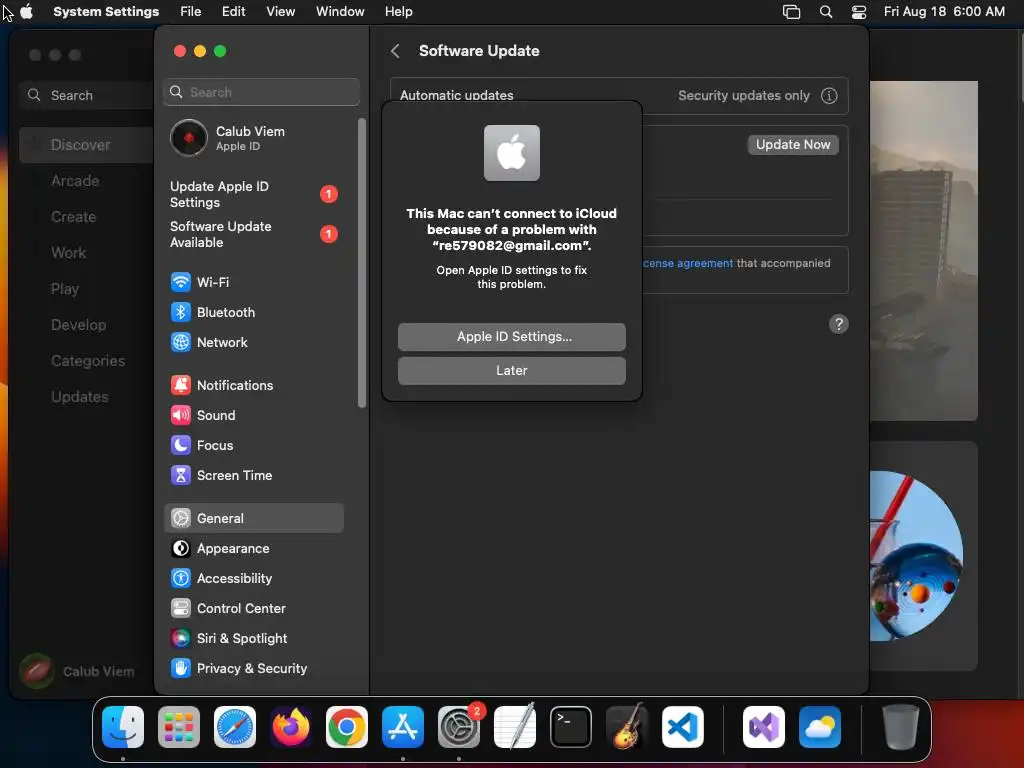Open Sound settings
Viewport: 1024px width, 768px height.
pos(253,415)
